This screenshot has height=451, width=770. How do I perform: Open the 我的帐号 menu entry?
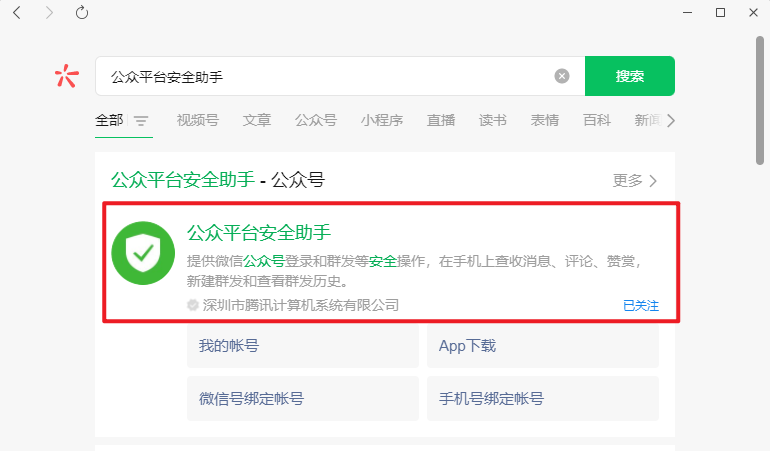303,346
